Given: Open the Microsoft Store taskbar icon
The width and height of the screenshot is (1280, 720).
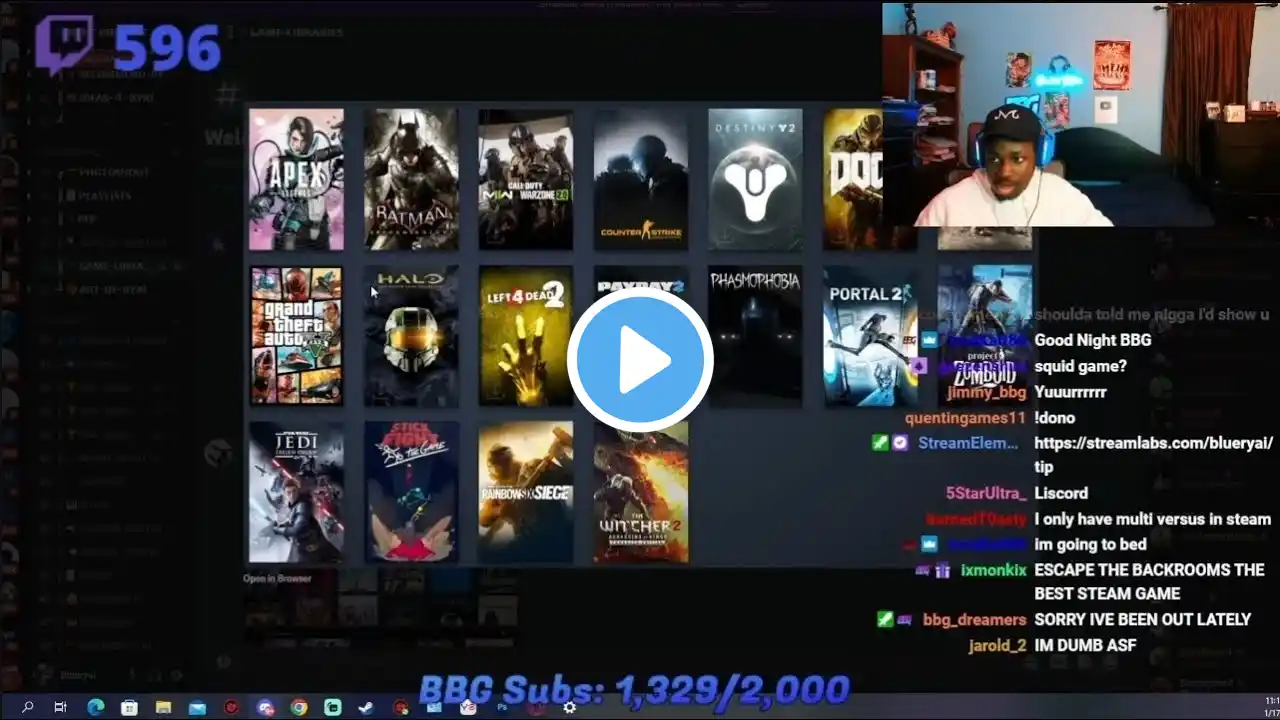Looking at the screenshot, I should click(x=129, y=707).
